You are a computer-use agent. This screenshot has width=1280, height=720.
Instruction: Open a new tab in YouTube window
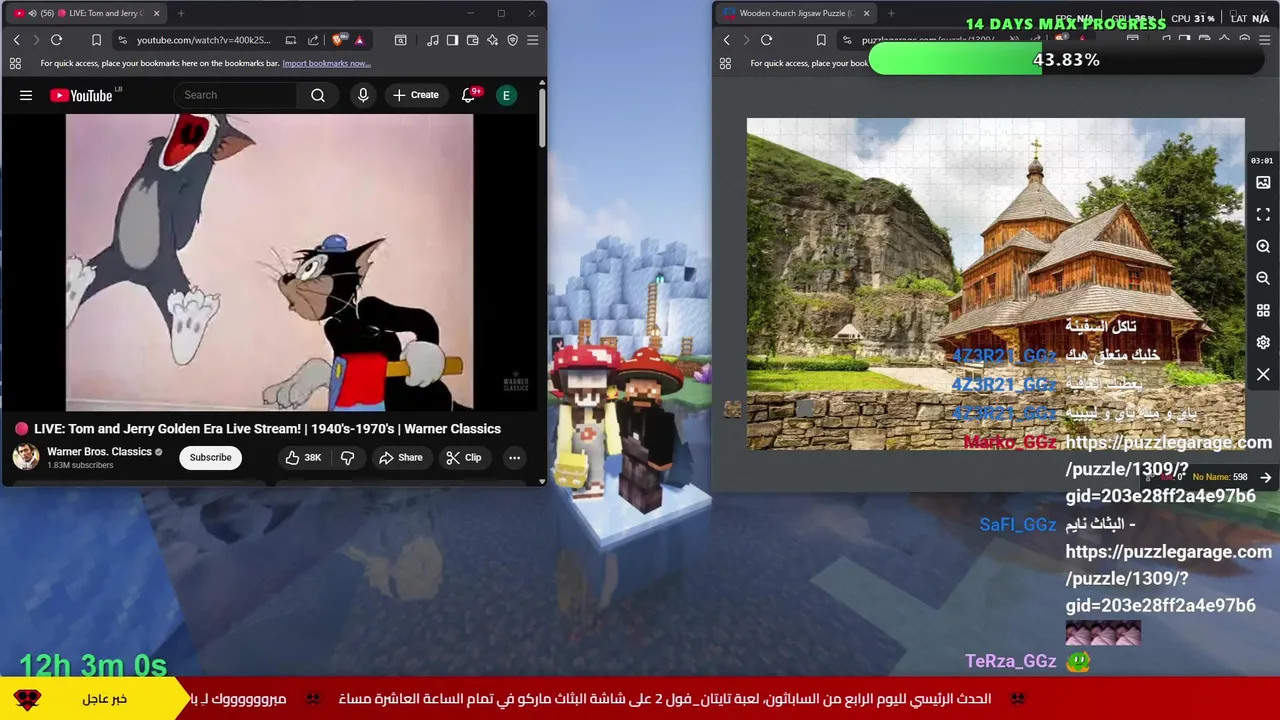(181, 13)
